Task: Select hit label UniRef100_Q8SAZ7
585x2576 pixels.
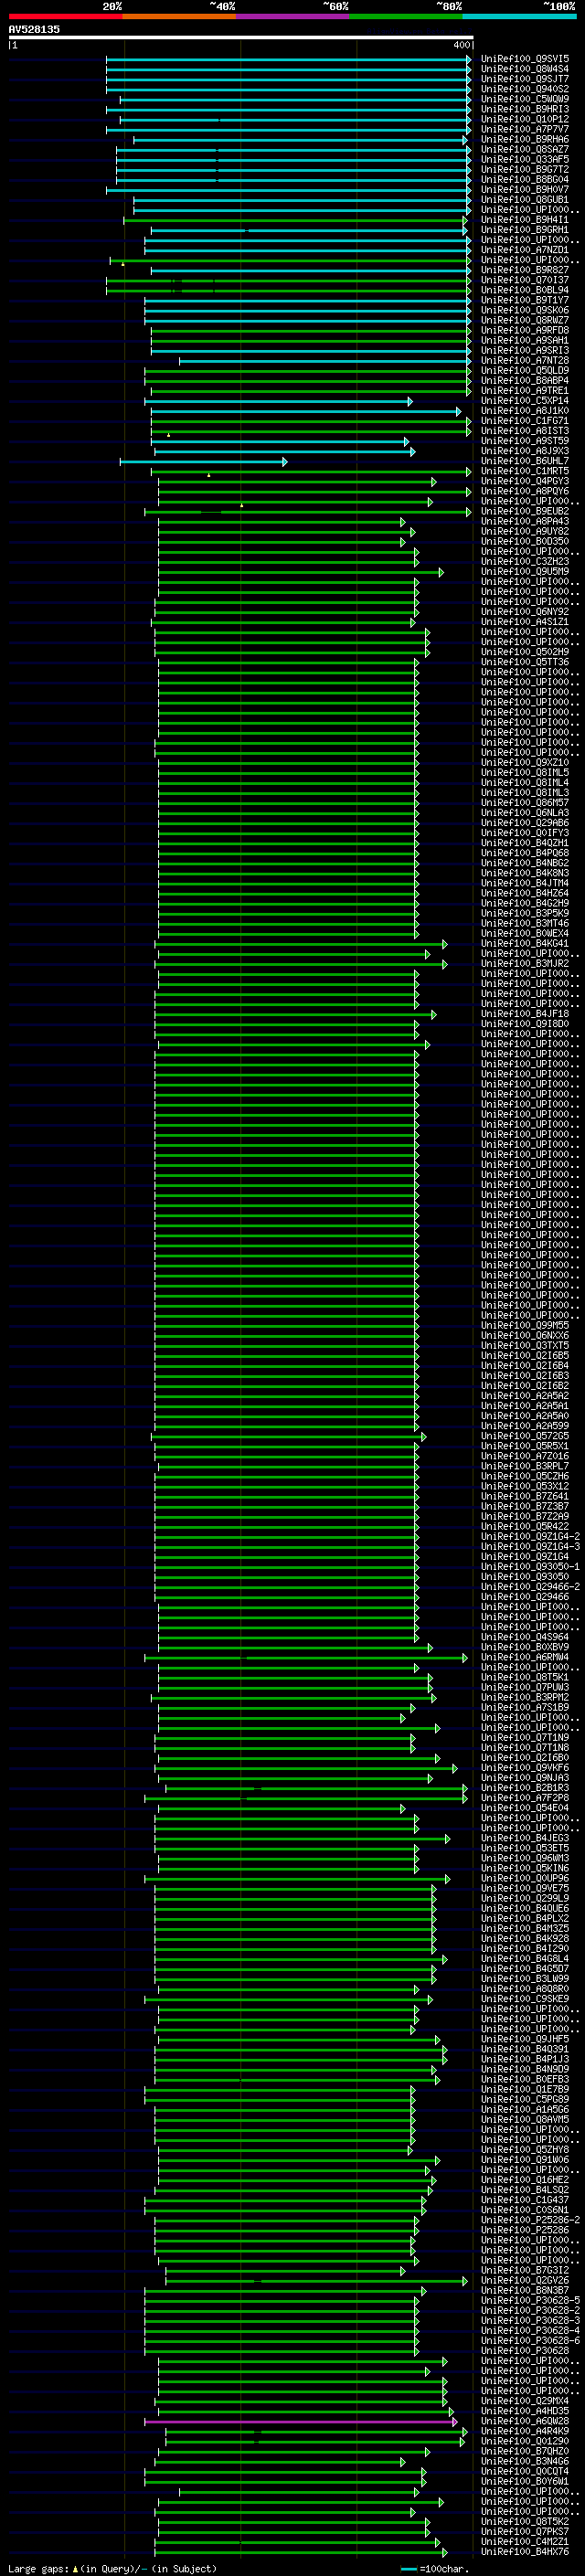Action: [525, 150]
